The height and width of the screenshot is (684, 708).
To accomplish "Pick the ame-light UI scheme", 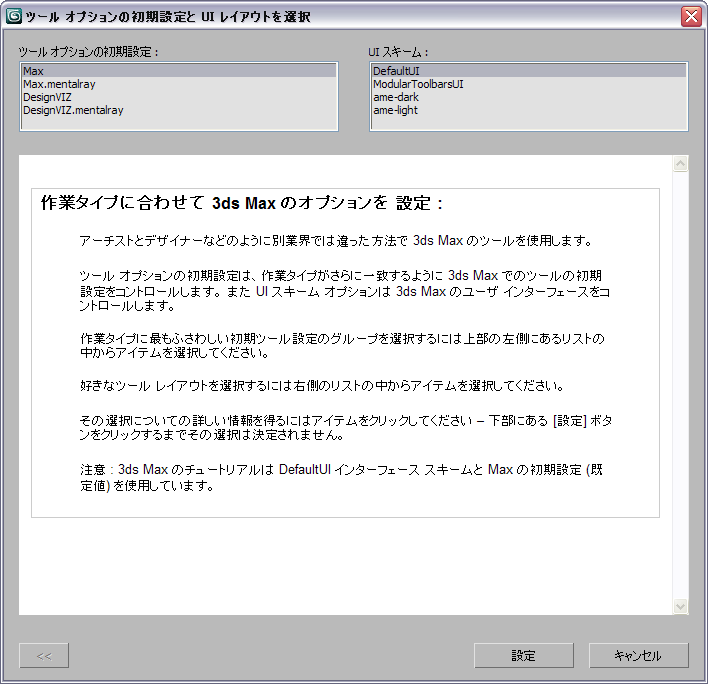I will pos(529,110).
